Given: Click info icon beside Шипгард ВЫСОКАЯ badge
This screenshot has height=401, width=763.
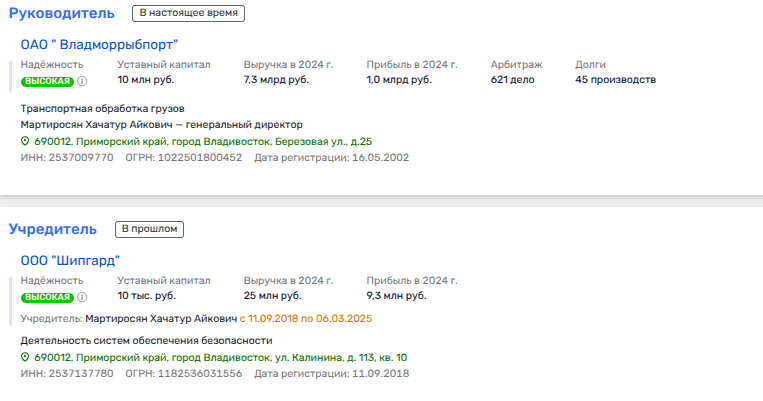Looking at the screenshot, I should pyautogui.click(x=83, y=298).
